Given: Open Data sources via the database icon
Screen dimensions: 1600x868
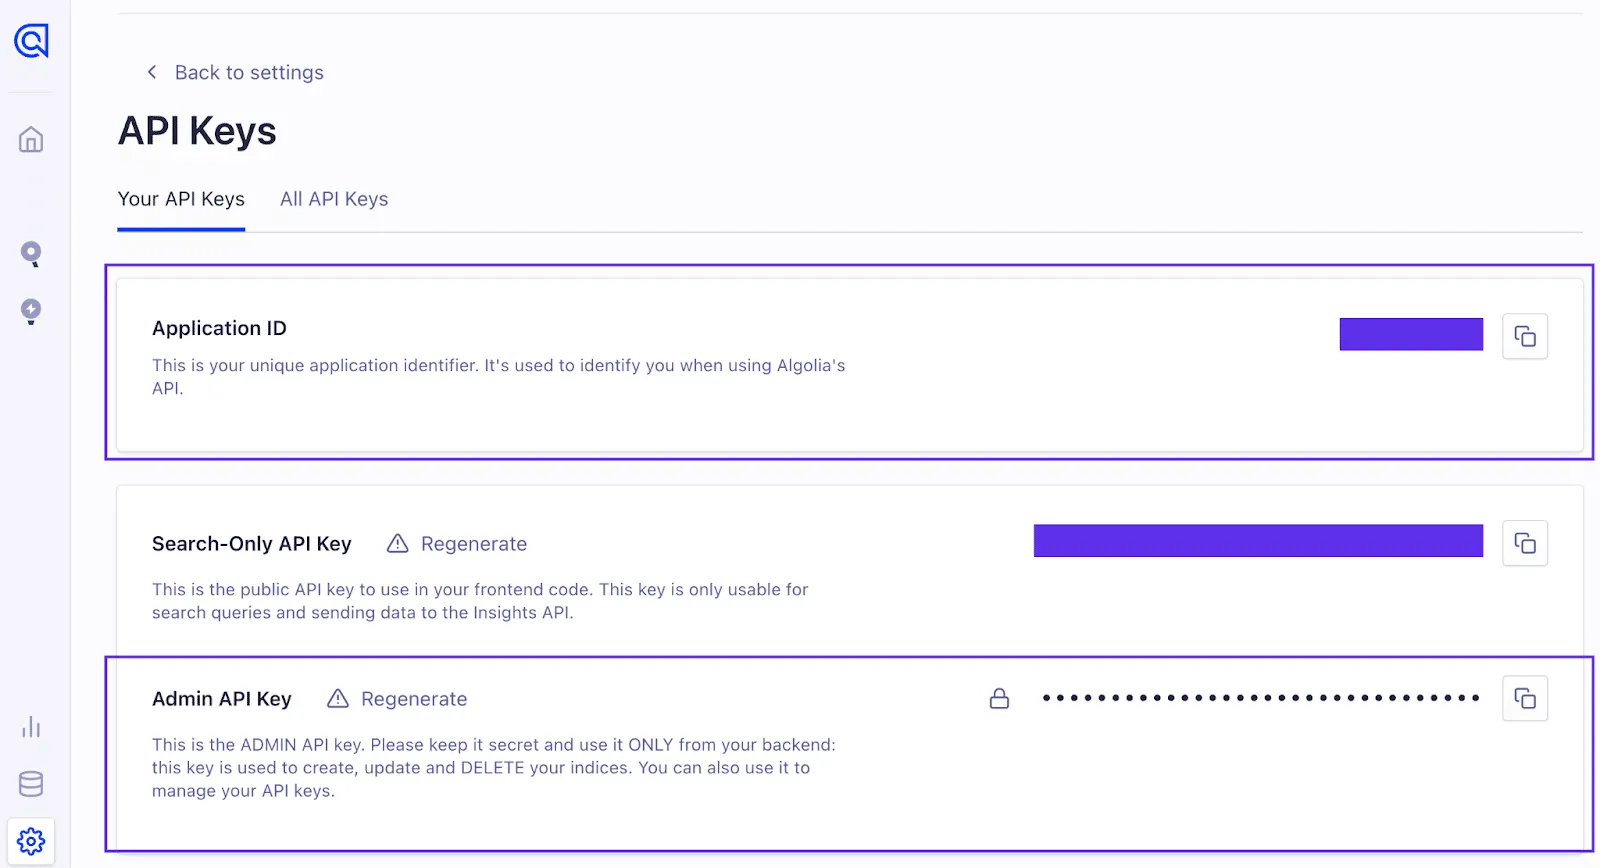Looking at the screenshot, I should click(x=31, y=784).
